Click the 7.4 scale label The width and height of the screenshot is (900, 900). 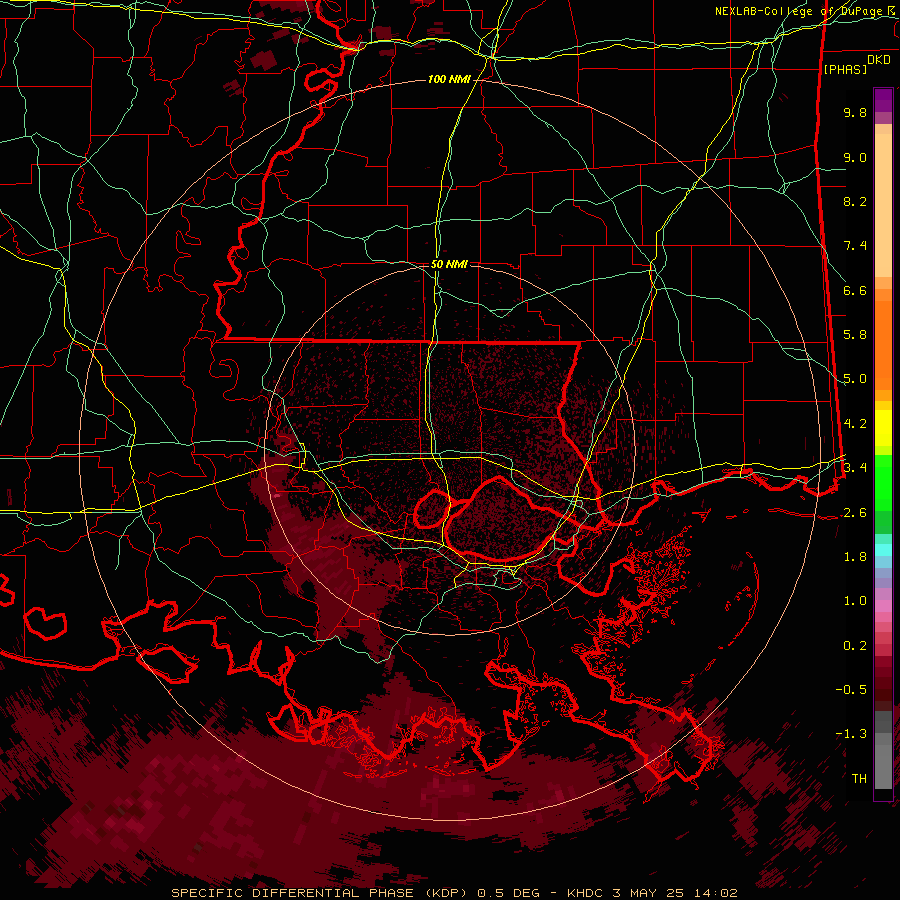coord(855,246)
